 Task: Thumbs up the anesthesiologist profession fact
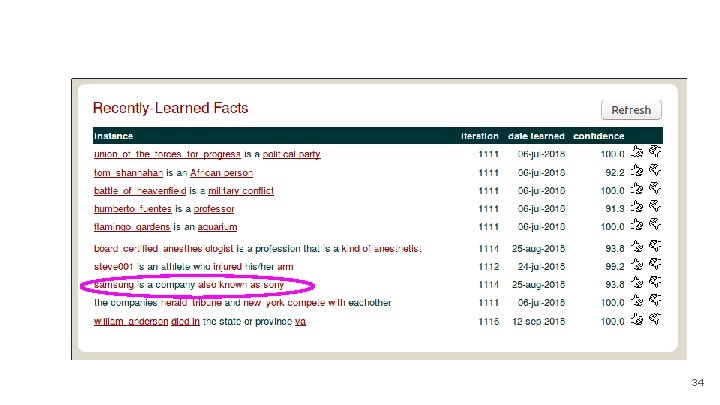[x=637, y=247]
